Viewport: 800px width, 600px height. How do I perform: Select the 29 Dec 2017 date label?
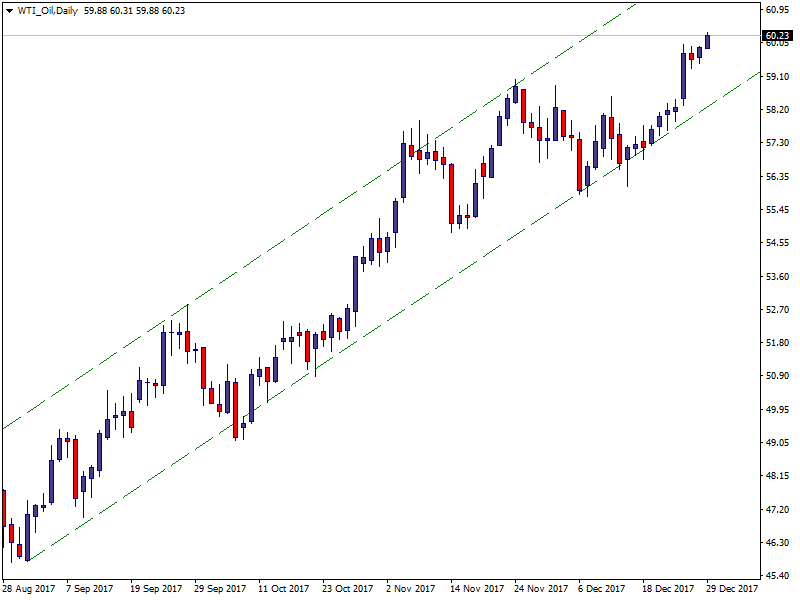coord(730,589)
